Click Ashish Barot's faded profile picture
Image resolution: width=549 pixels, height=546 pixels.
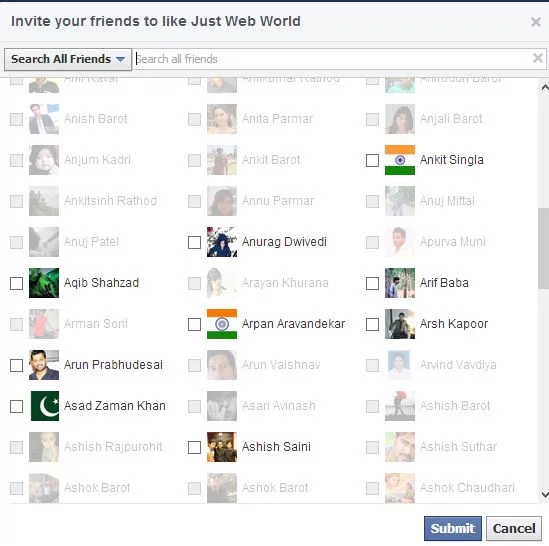400,406
